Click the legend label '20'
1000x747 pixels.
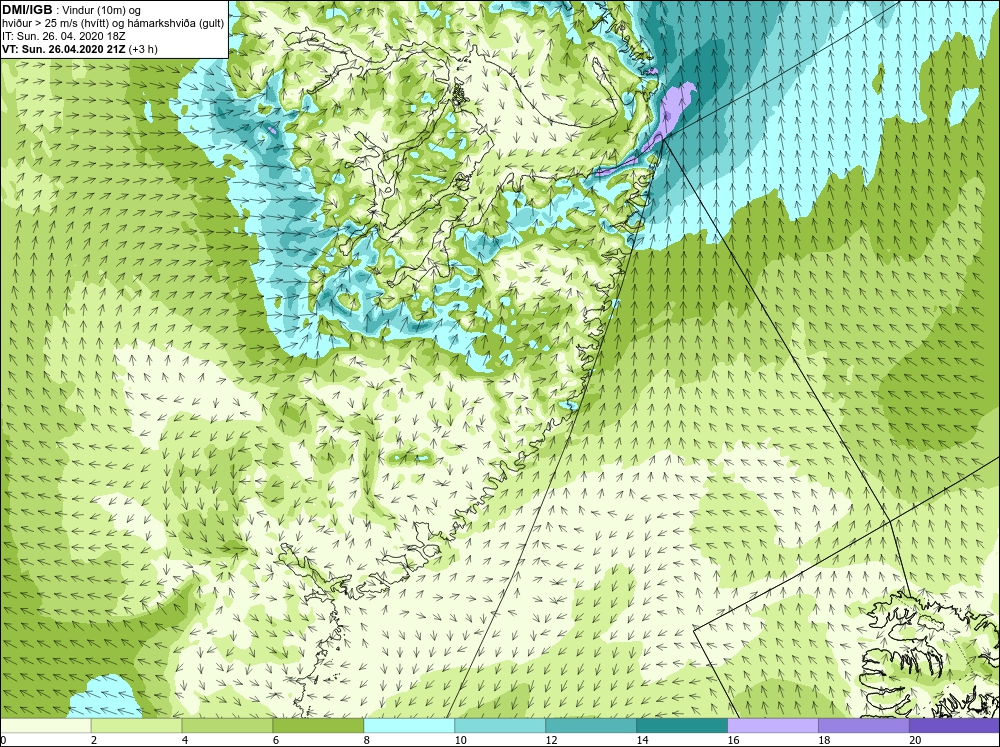pyautogui.click(x=915, y=740)
